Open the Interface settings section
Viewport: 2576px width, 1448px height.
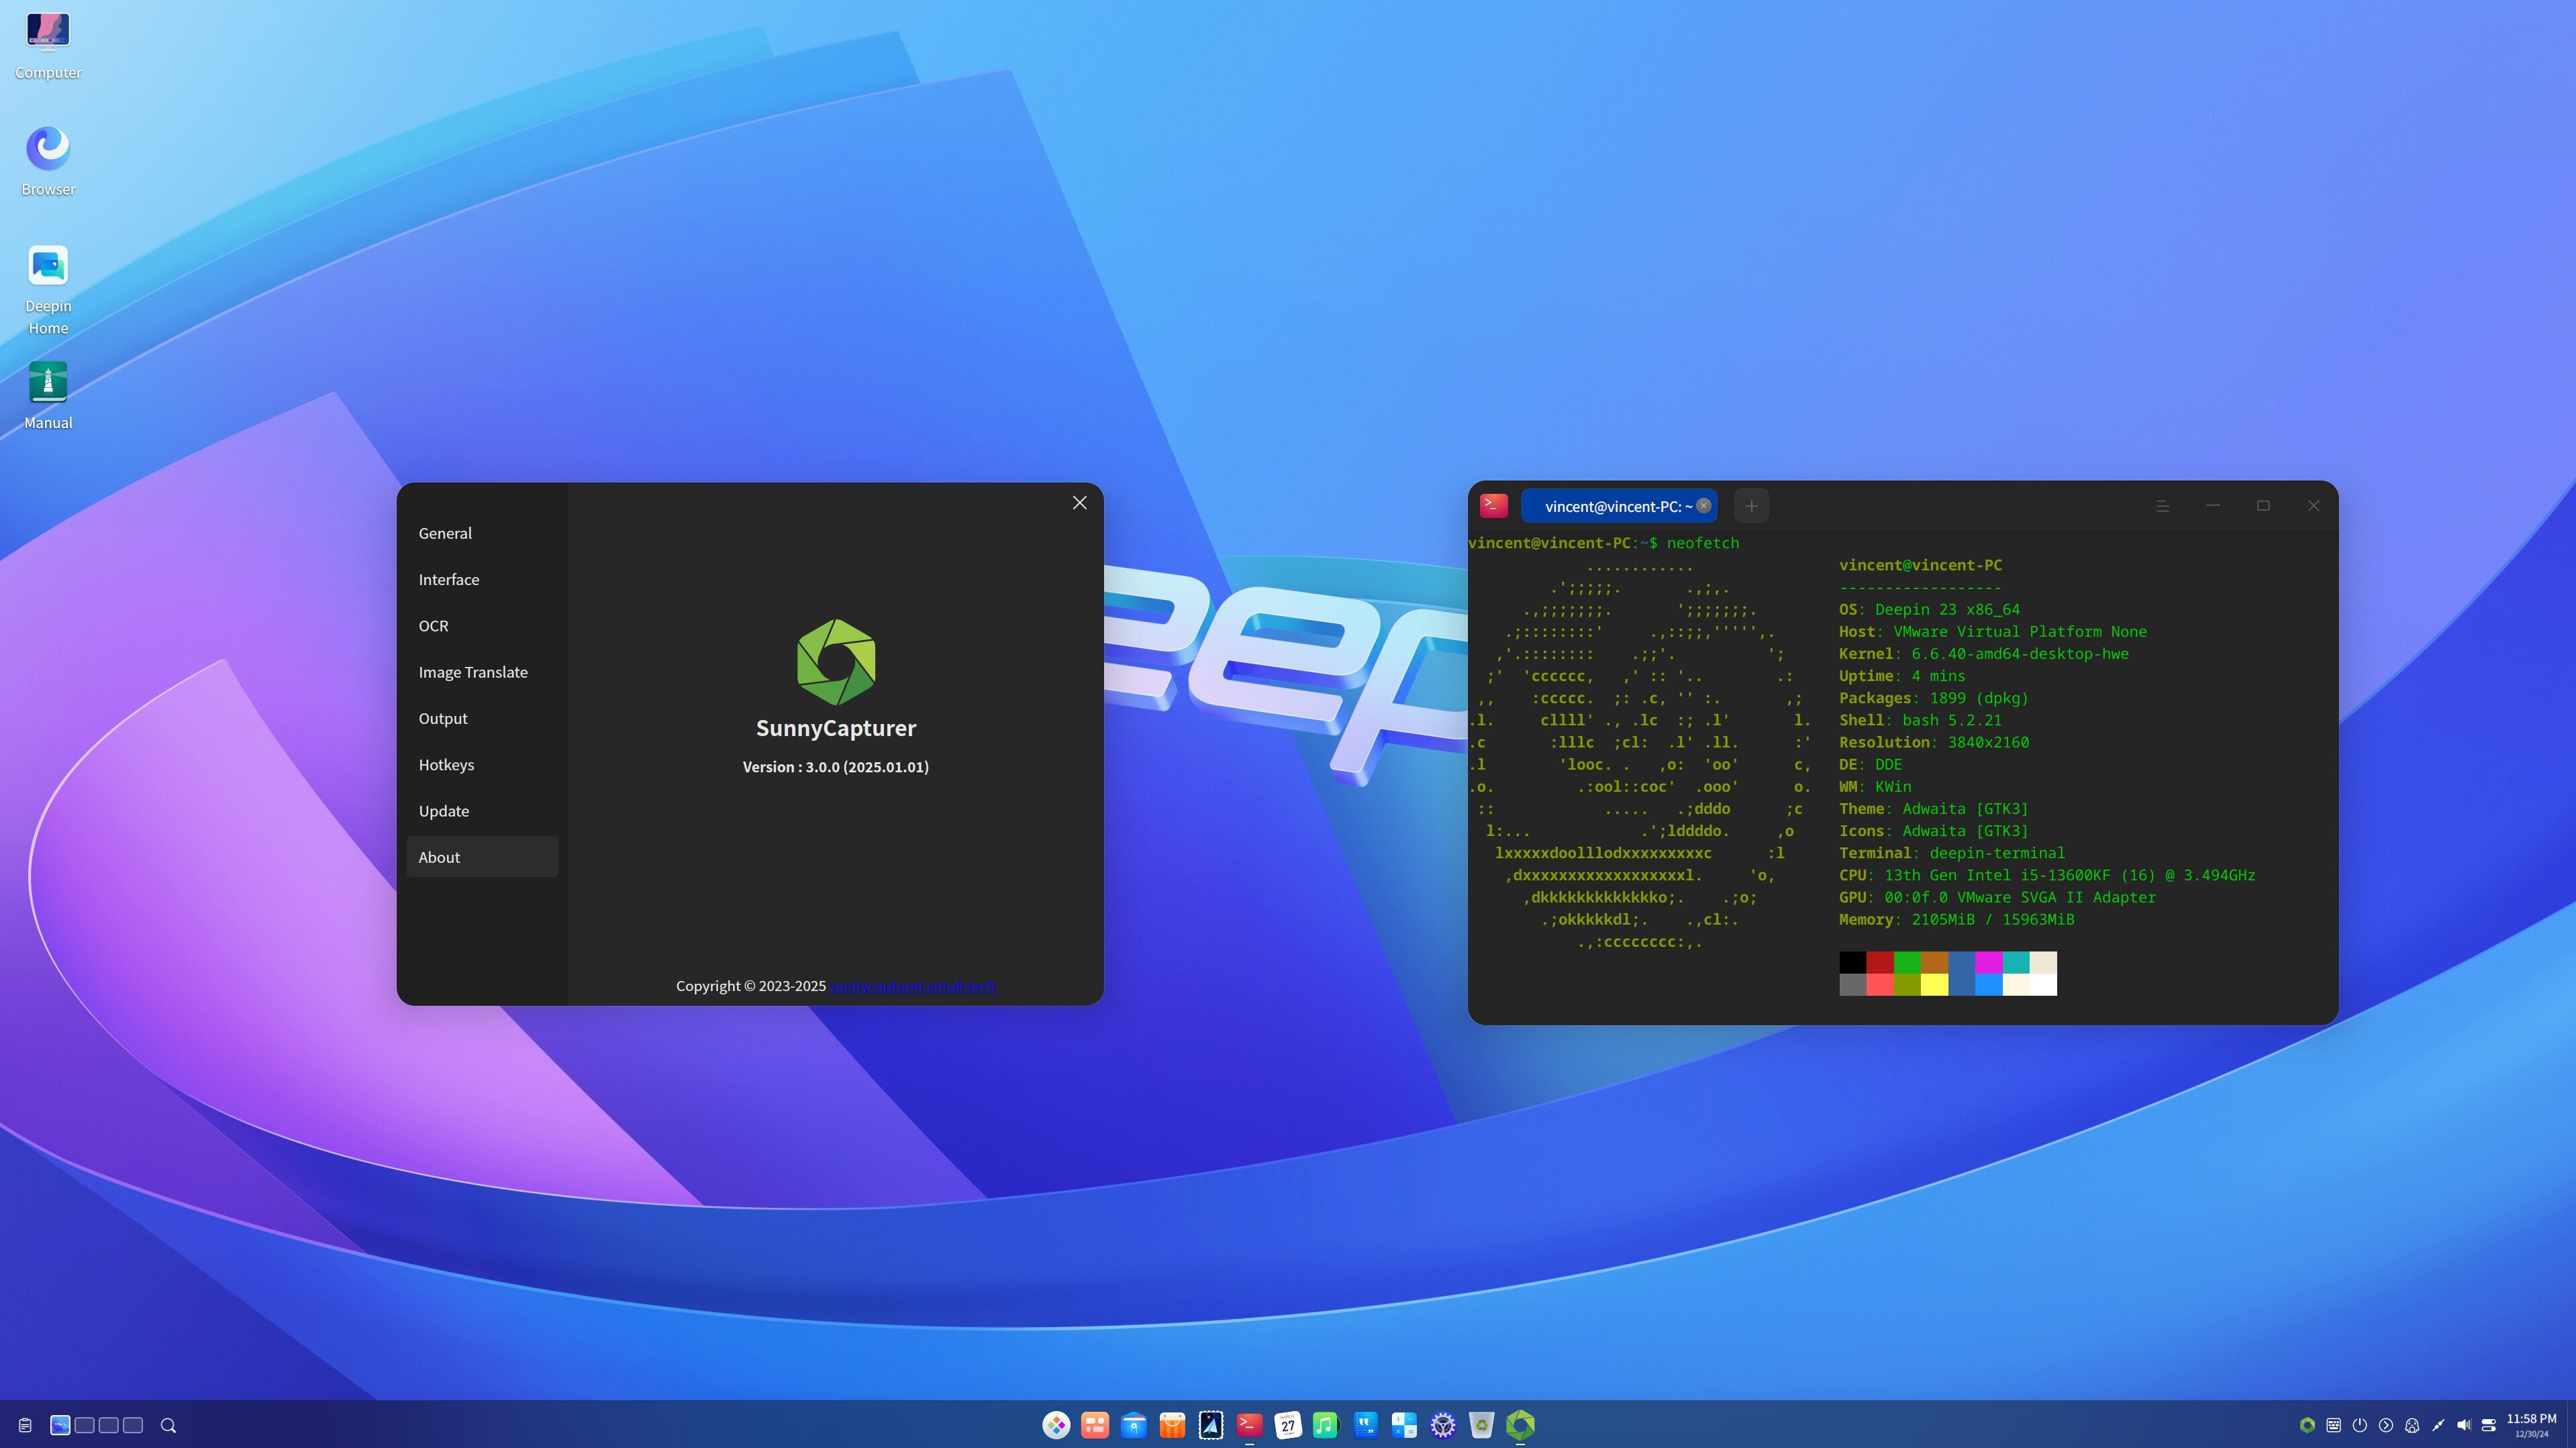[x=482, y=579]
